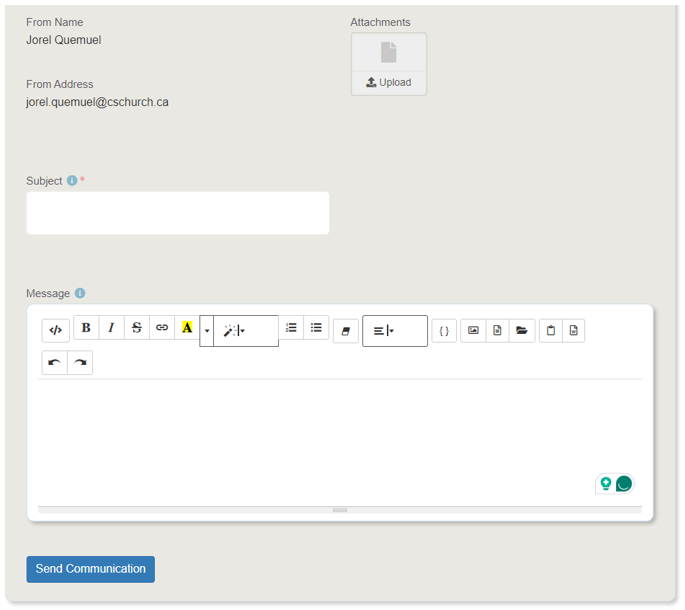Insert an unordered bullet list

pos(316,328)
